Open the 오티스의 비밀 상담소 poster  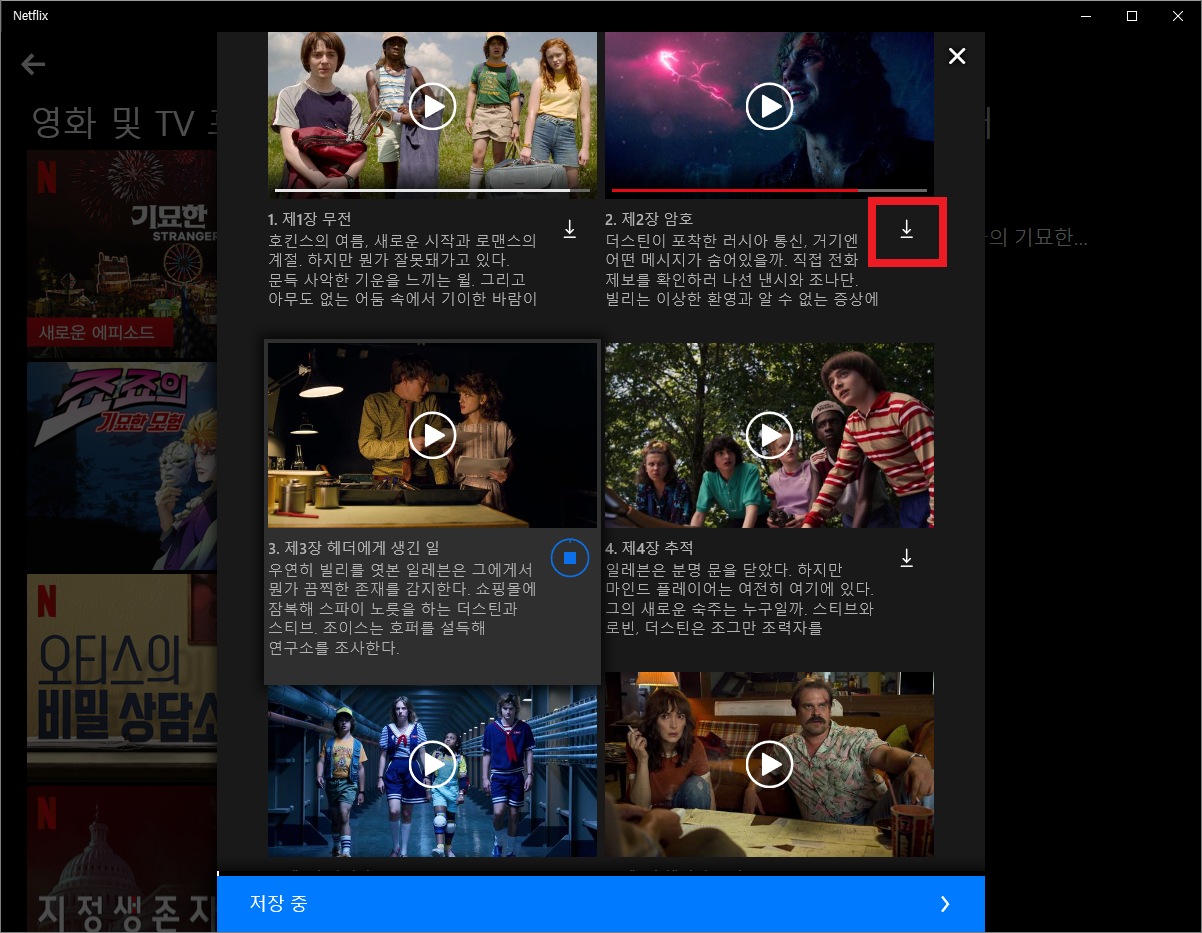coord(122,678)
